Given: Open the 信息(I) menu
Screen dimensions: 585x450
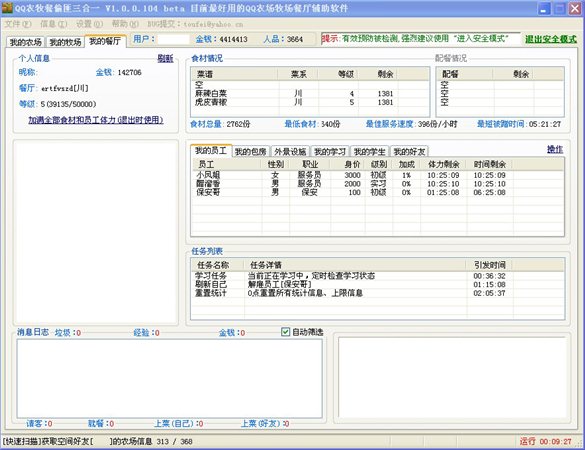Looking at the screenshot, I should (x=54, y=24).
